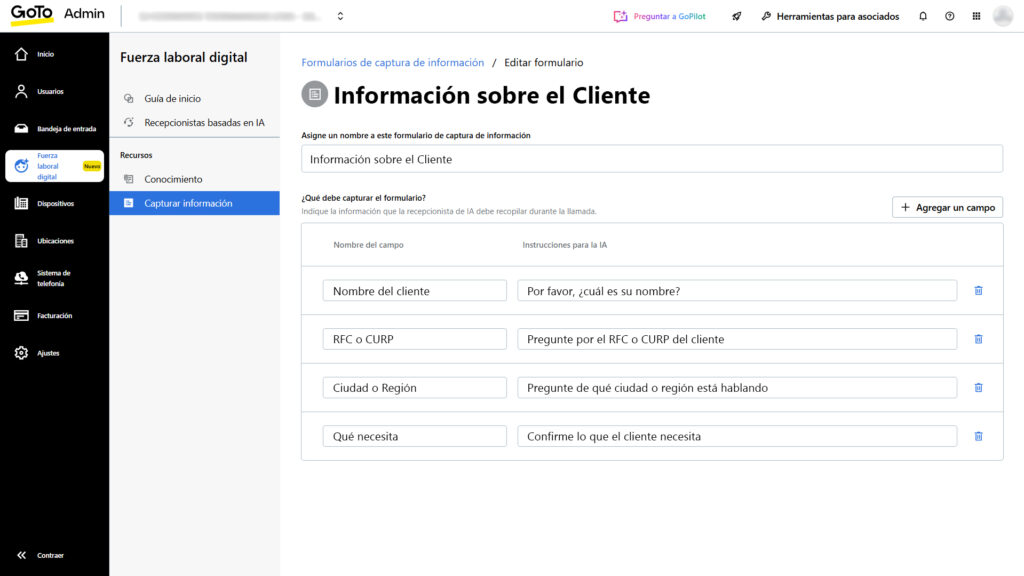
Task: Click Preguntar a GoPilot
Action: (659, 16)
